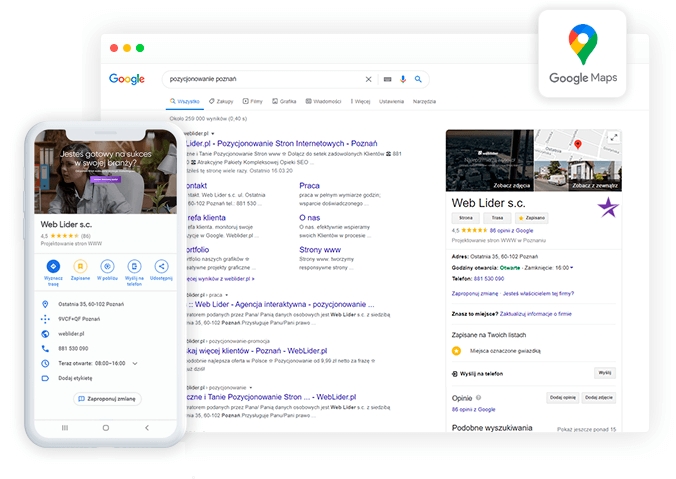The image size is (676, 479).
Task: Open the O nas sitelink
Action: click(x=310, y=218)
